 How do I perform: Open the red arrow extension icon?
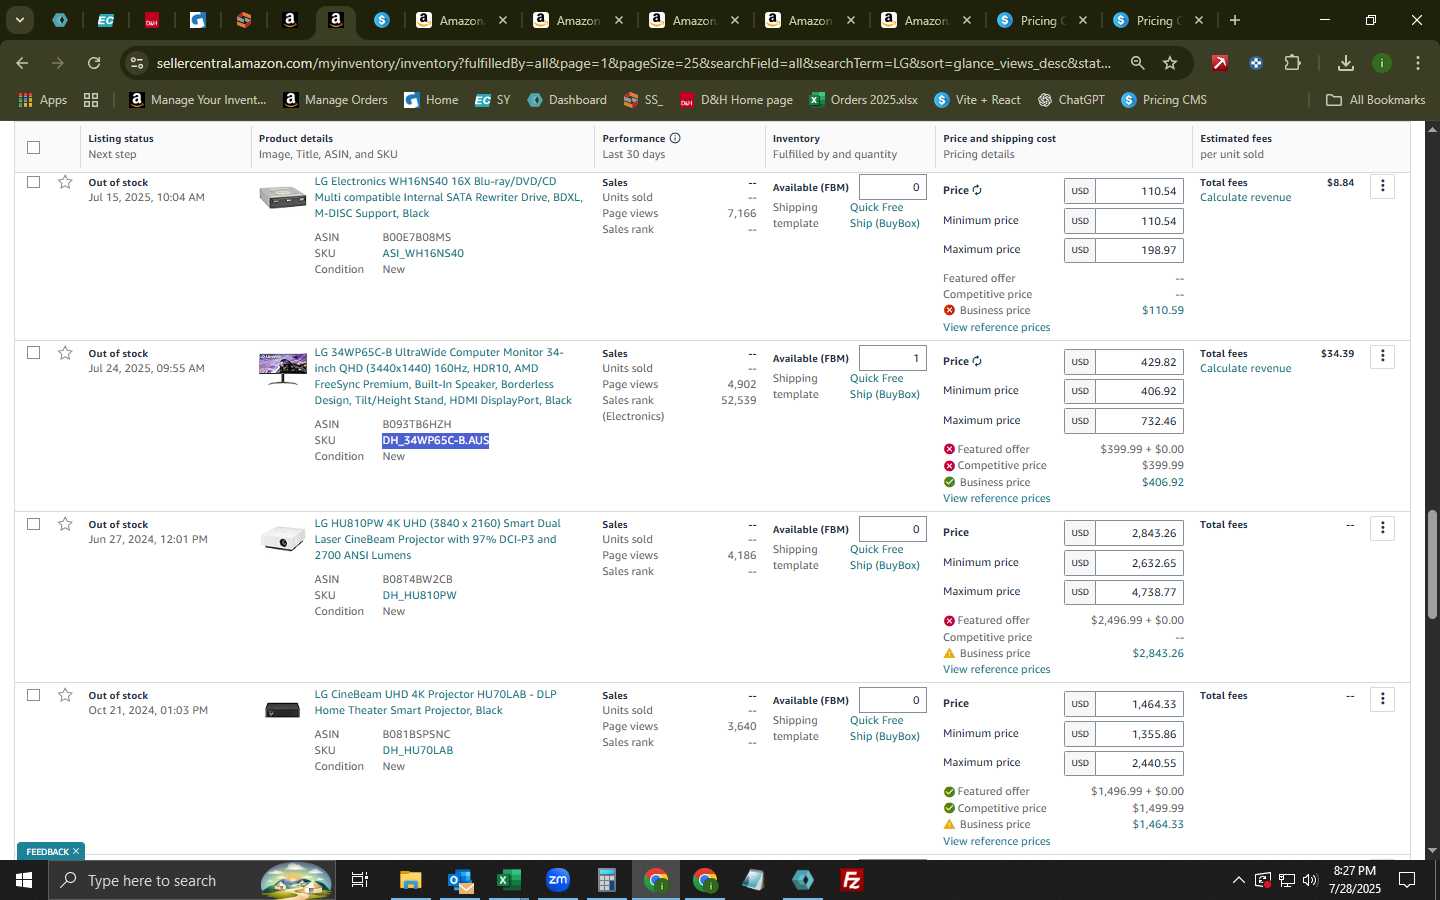click(x=1220, y=63)
